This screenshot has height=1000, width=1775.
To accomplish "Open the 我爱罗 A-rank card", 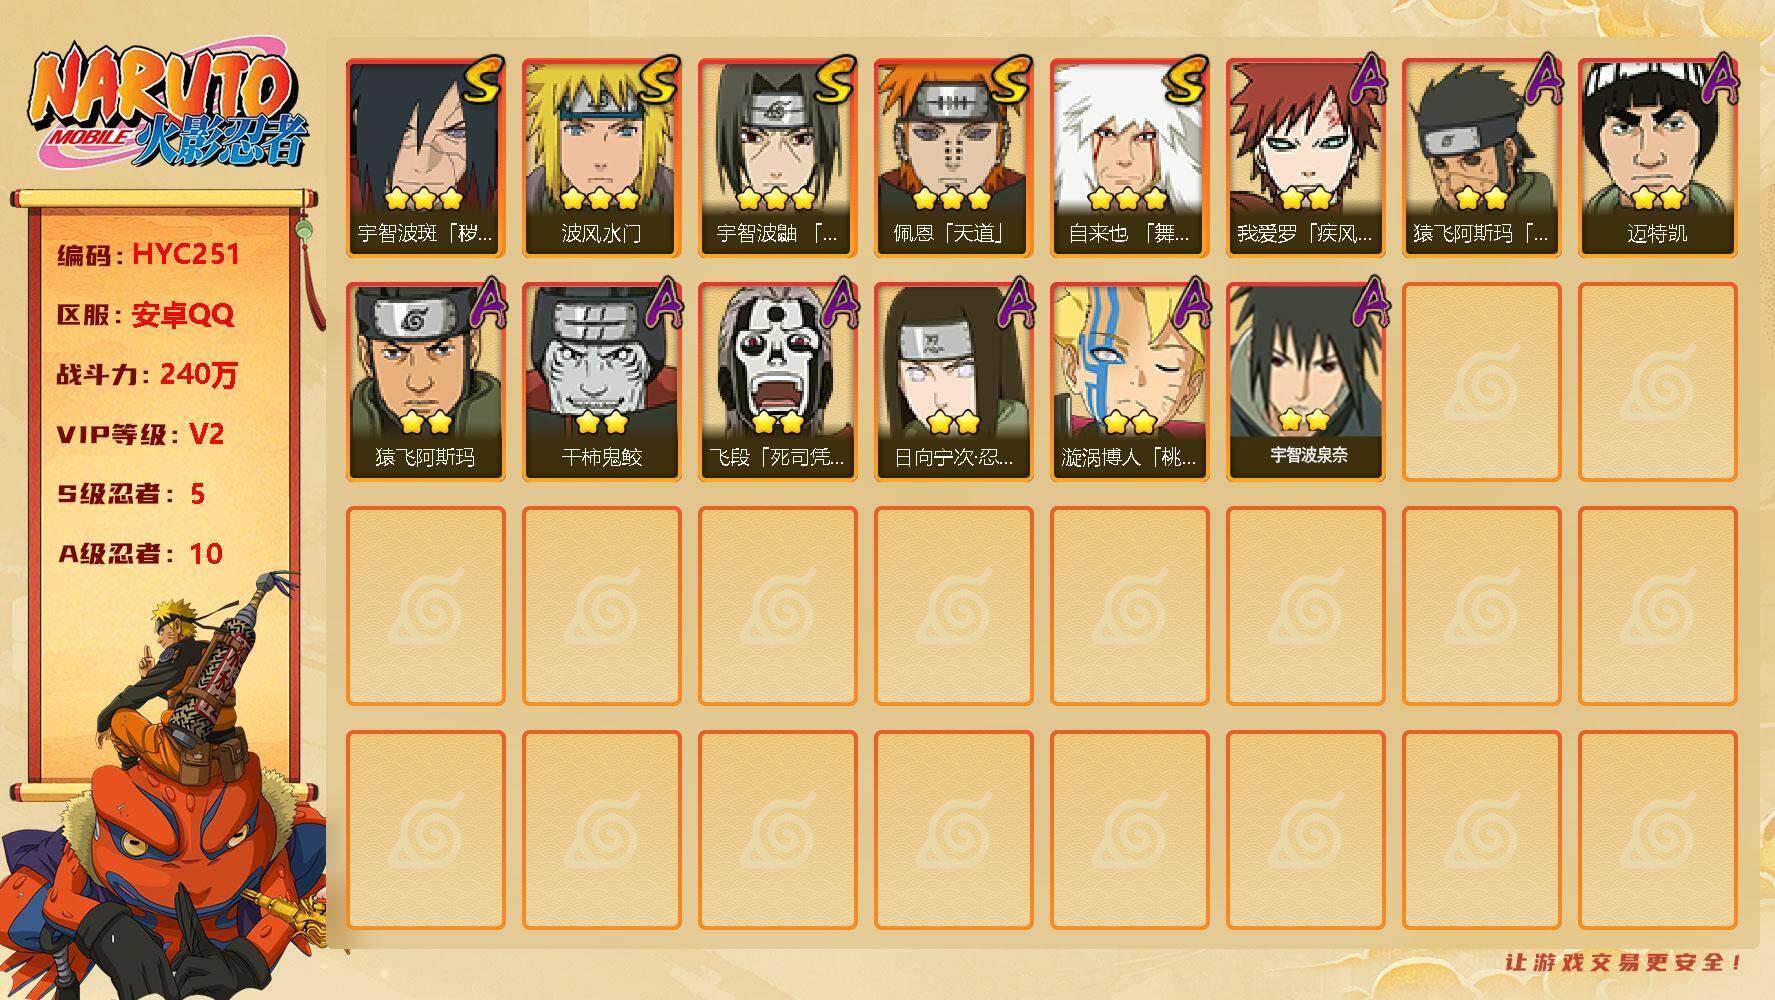I will coord(1305,158).
